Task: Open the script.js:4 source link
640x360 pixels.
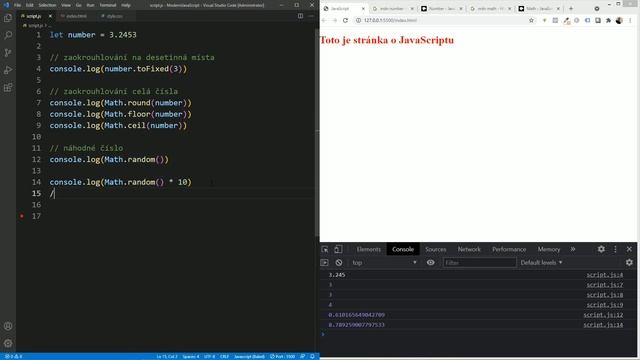Action: [604, 275]
